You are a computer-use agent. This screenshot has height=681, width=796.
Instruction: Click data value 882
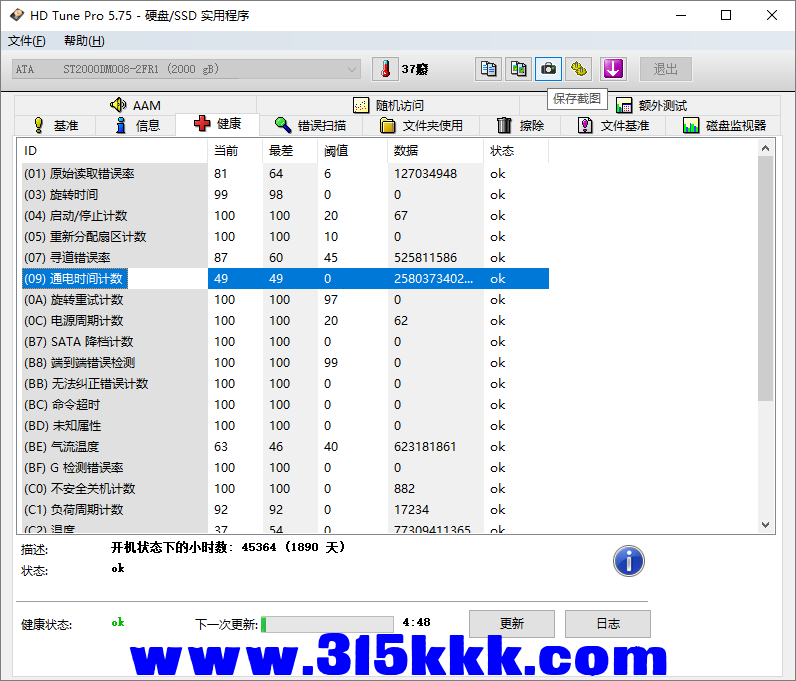tap(404, 489)
